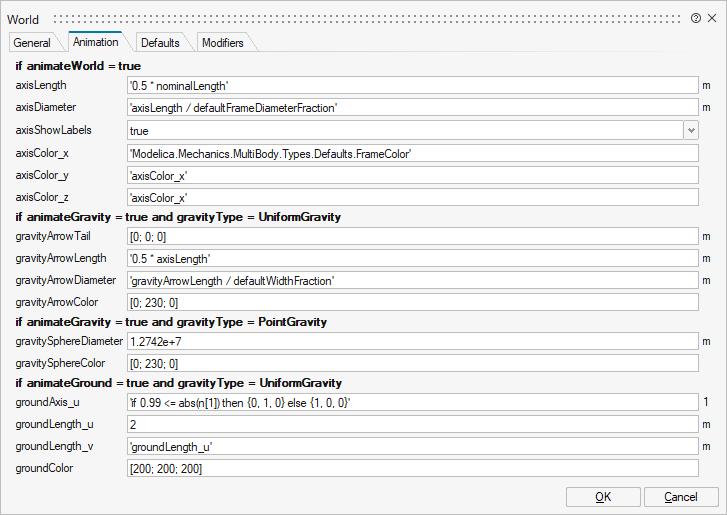
Task: Click the axisColor_x value field
Action: tap(411, 153)
